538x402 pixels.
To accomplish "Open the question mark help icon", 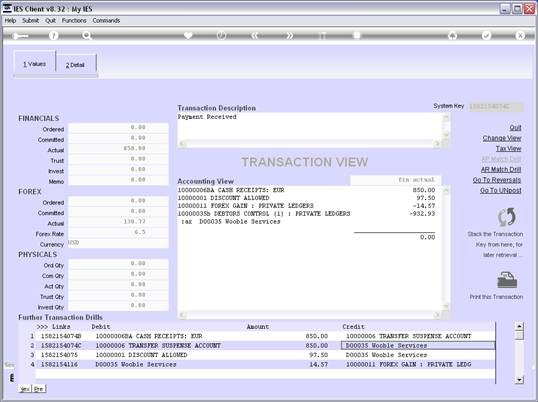I will [x=53, y=36].
